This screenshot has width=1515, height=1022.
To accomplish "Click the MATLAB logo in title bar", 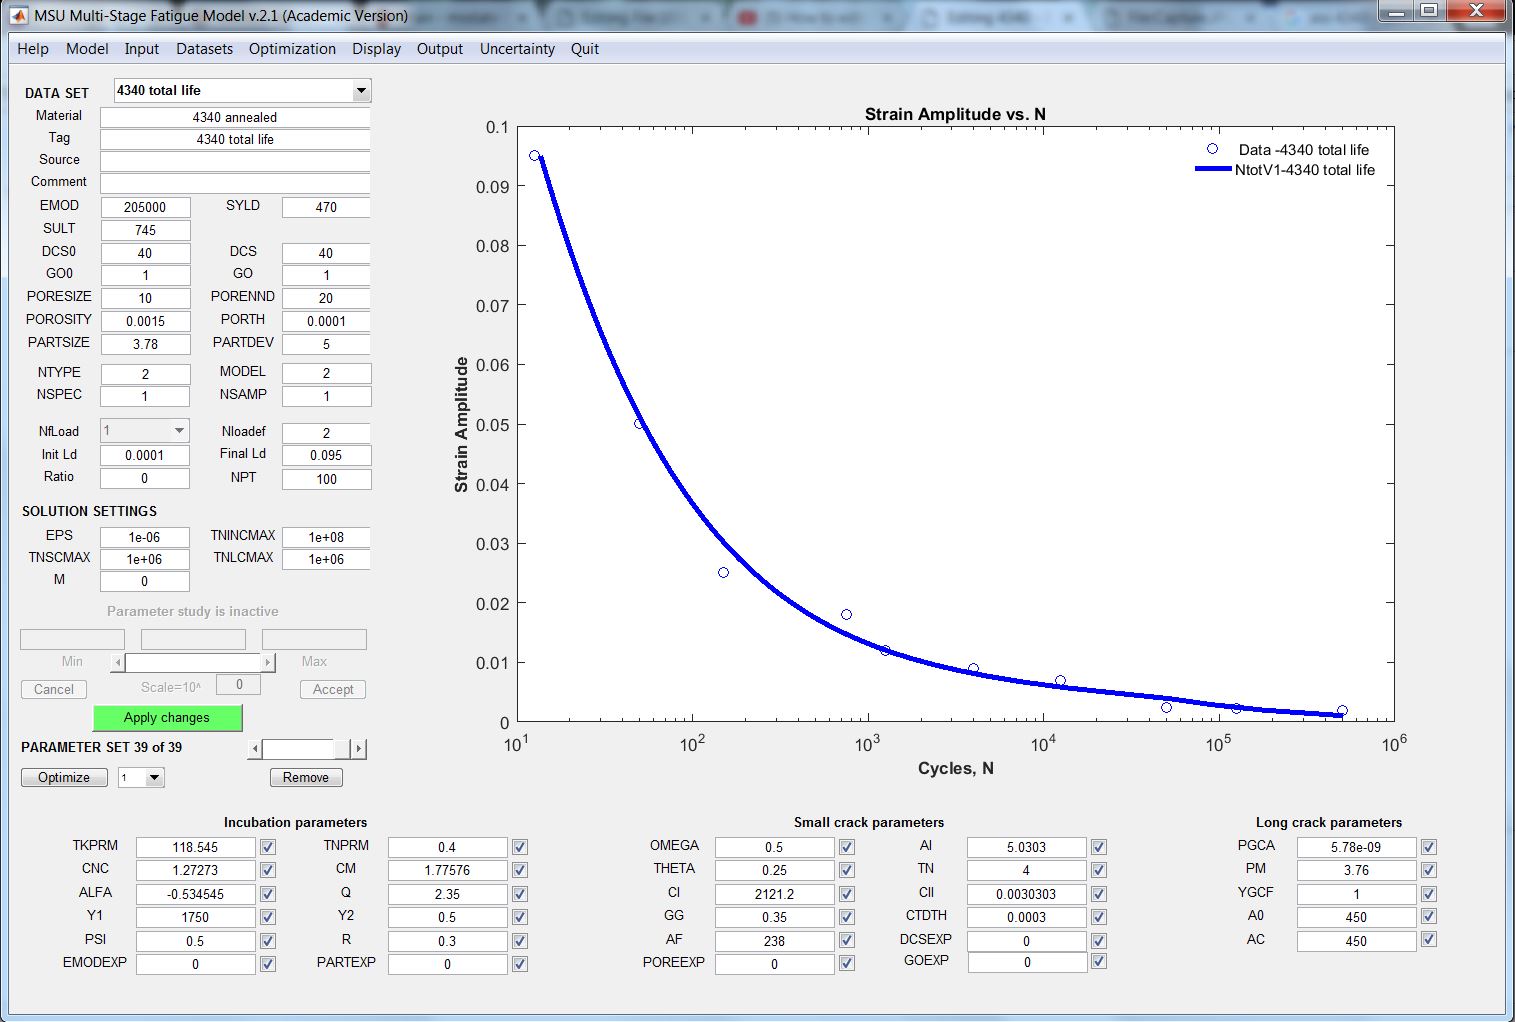I will coord(19,16).
